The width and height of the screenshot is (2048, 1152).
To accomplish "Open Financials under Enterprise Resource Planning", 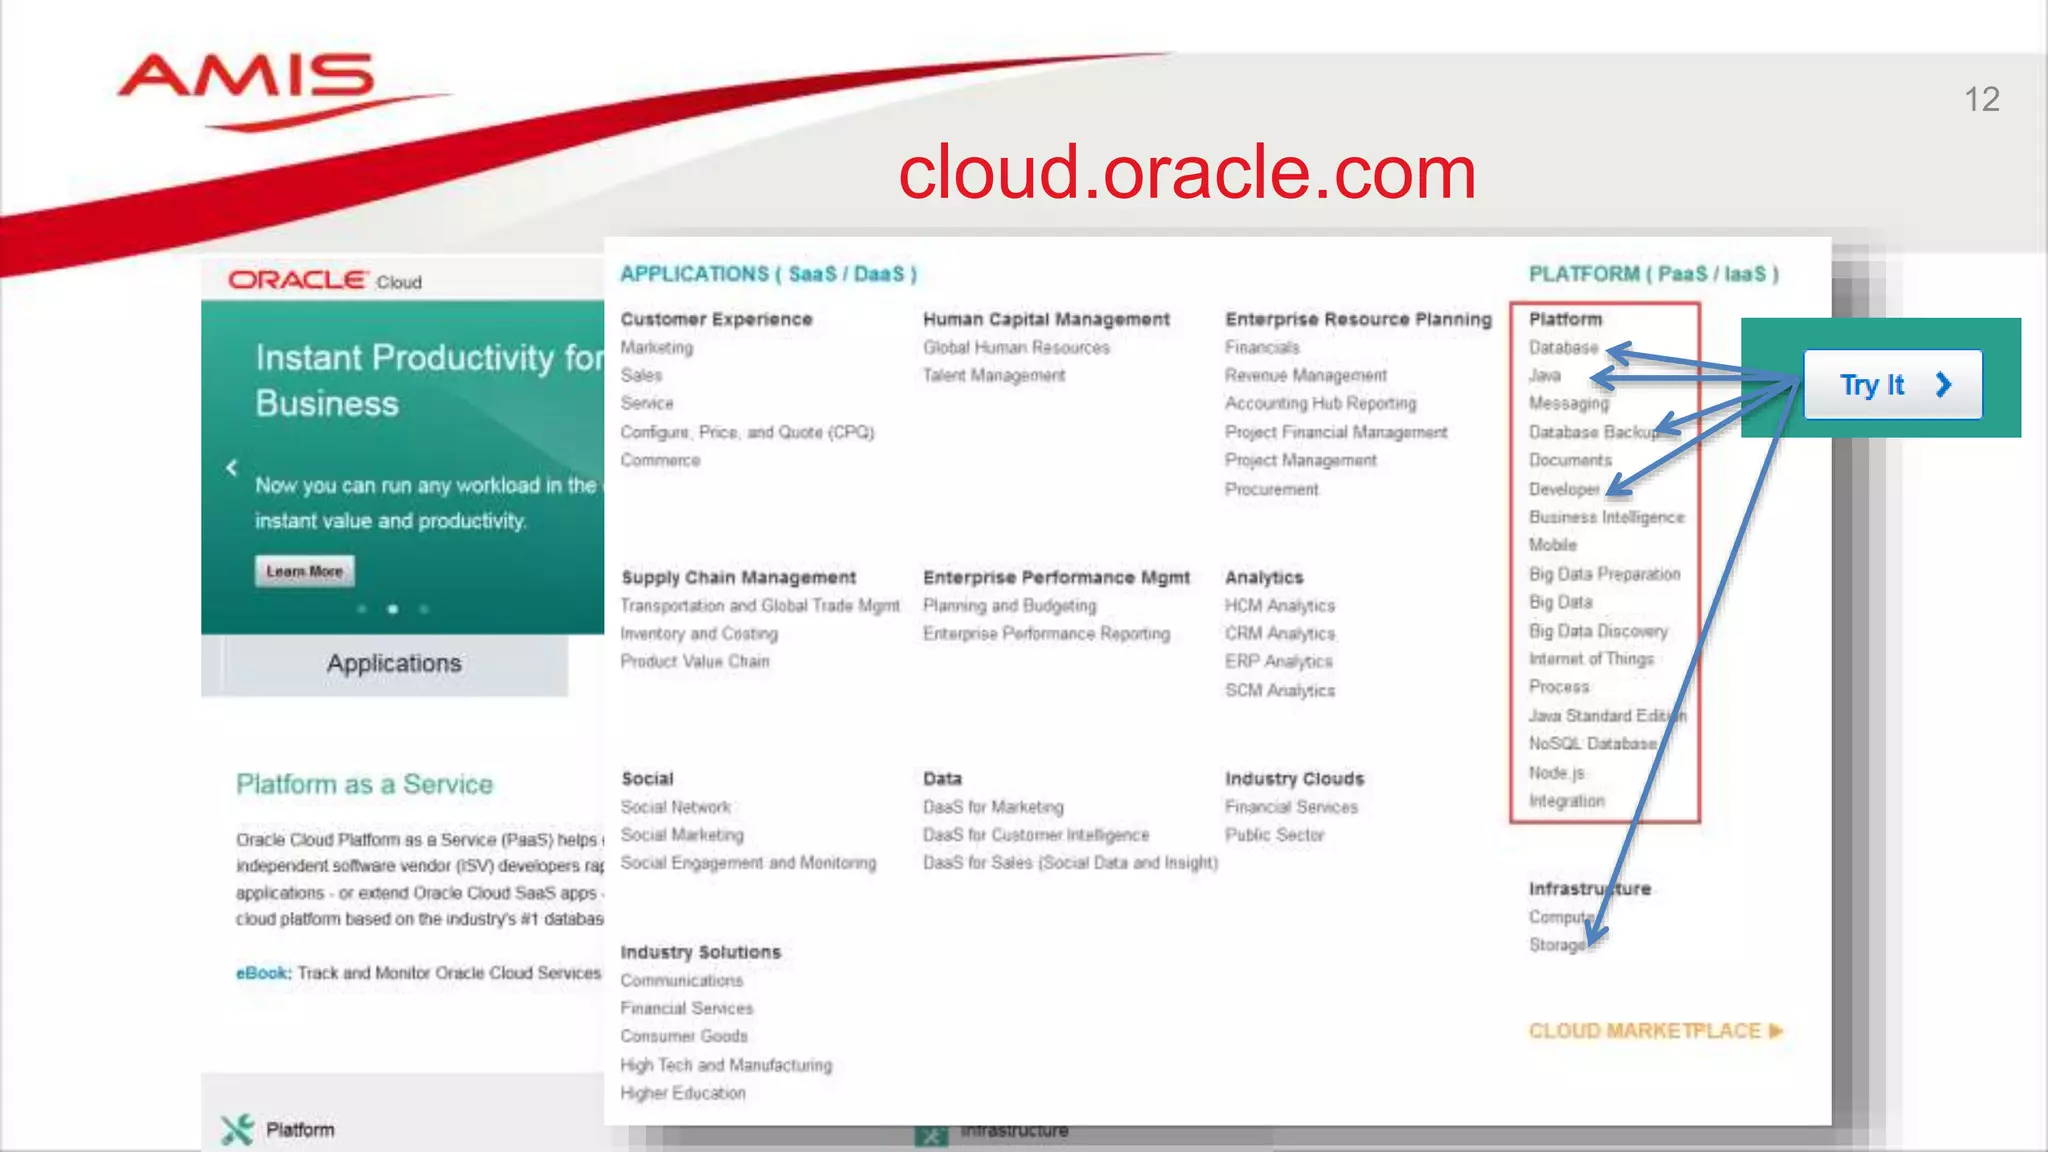I will tap(1262, 347).
